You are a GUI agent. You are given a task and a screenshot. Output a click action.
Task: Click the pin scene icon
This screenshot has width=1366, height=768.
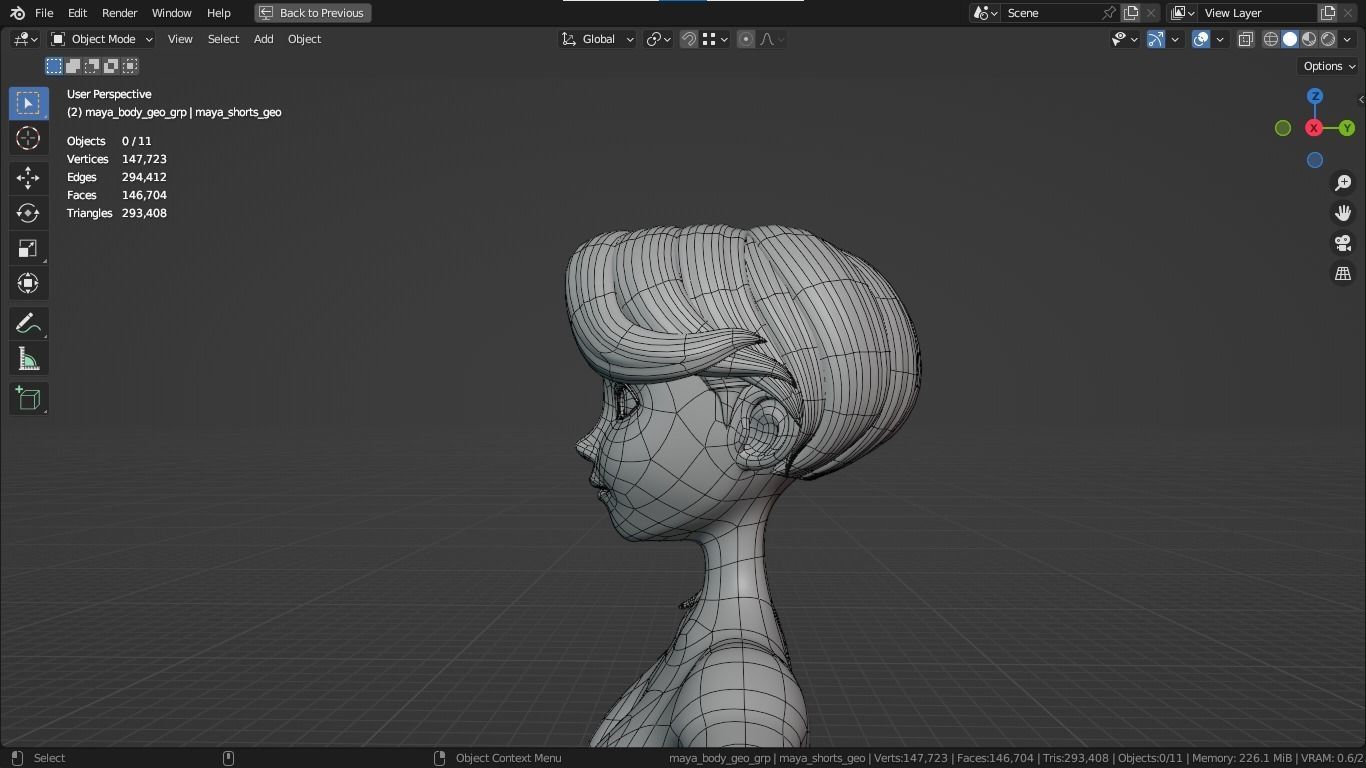[1108, 13]
